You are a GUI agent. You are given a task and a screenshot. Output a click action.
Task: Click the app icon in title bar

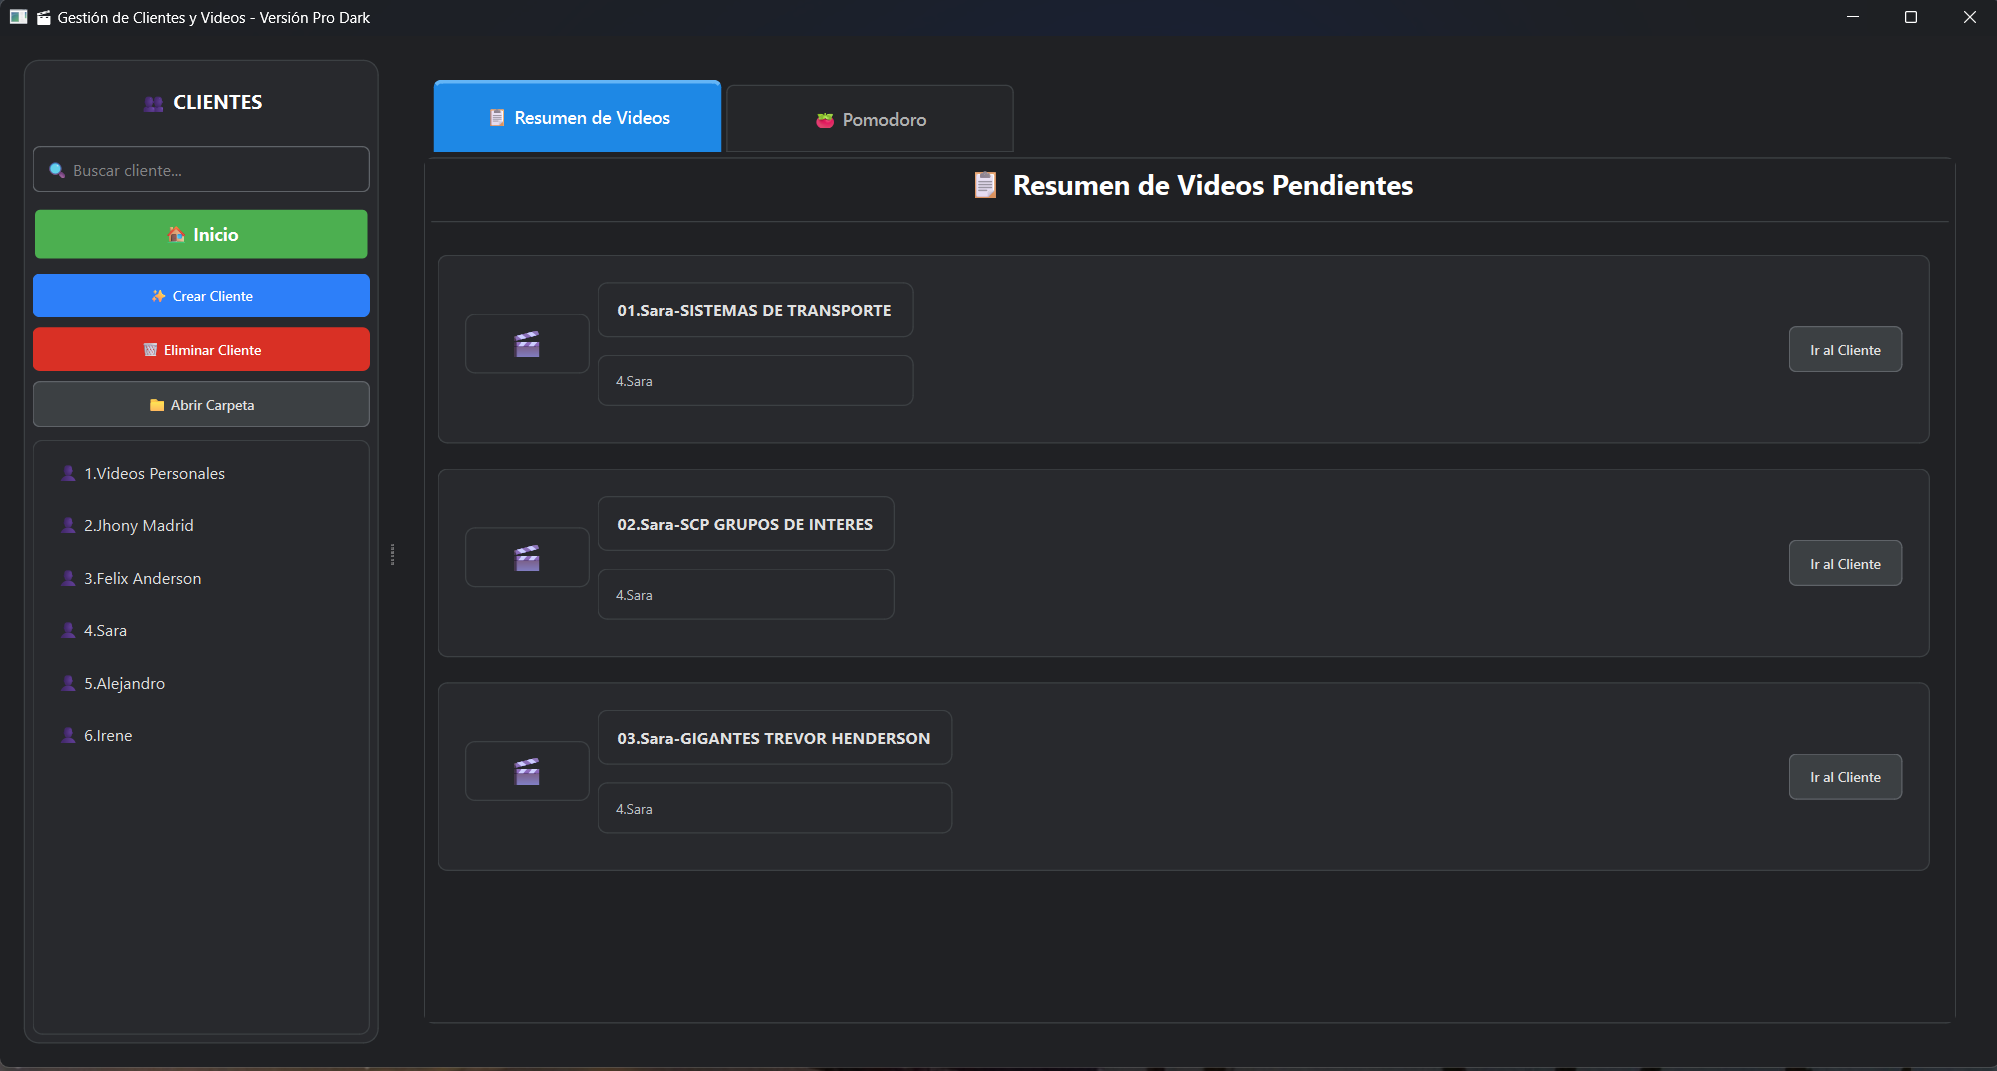click(18, 17)
